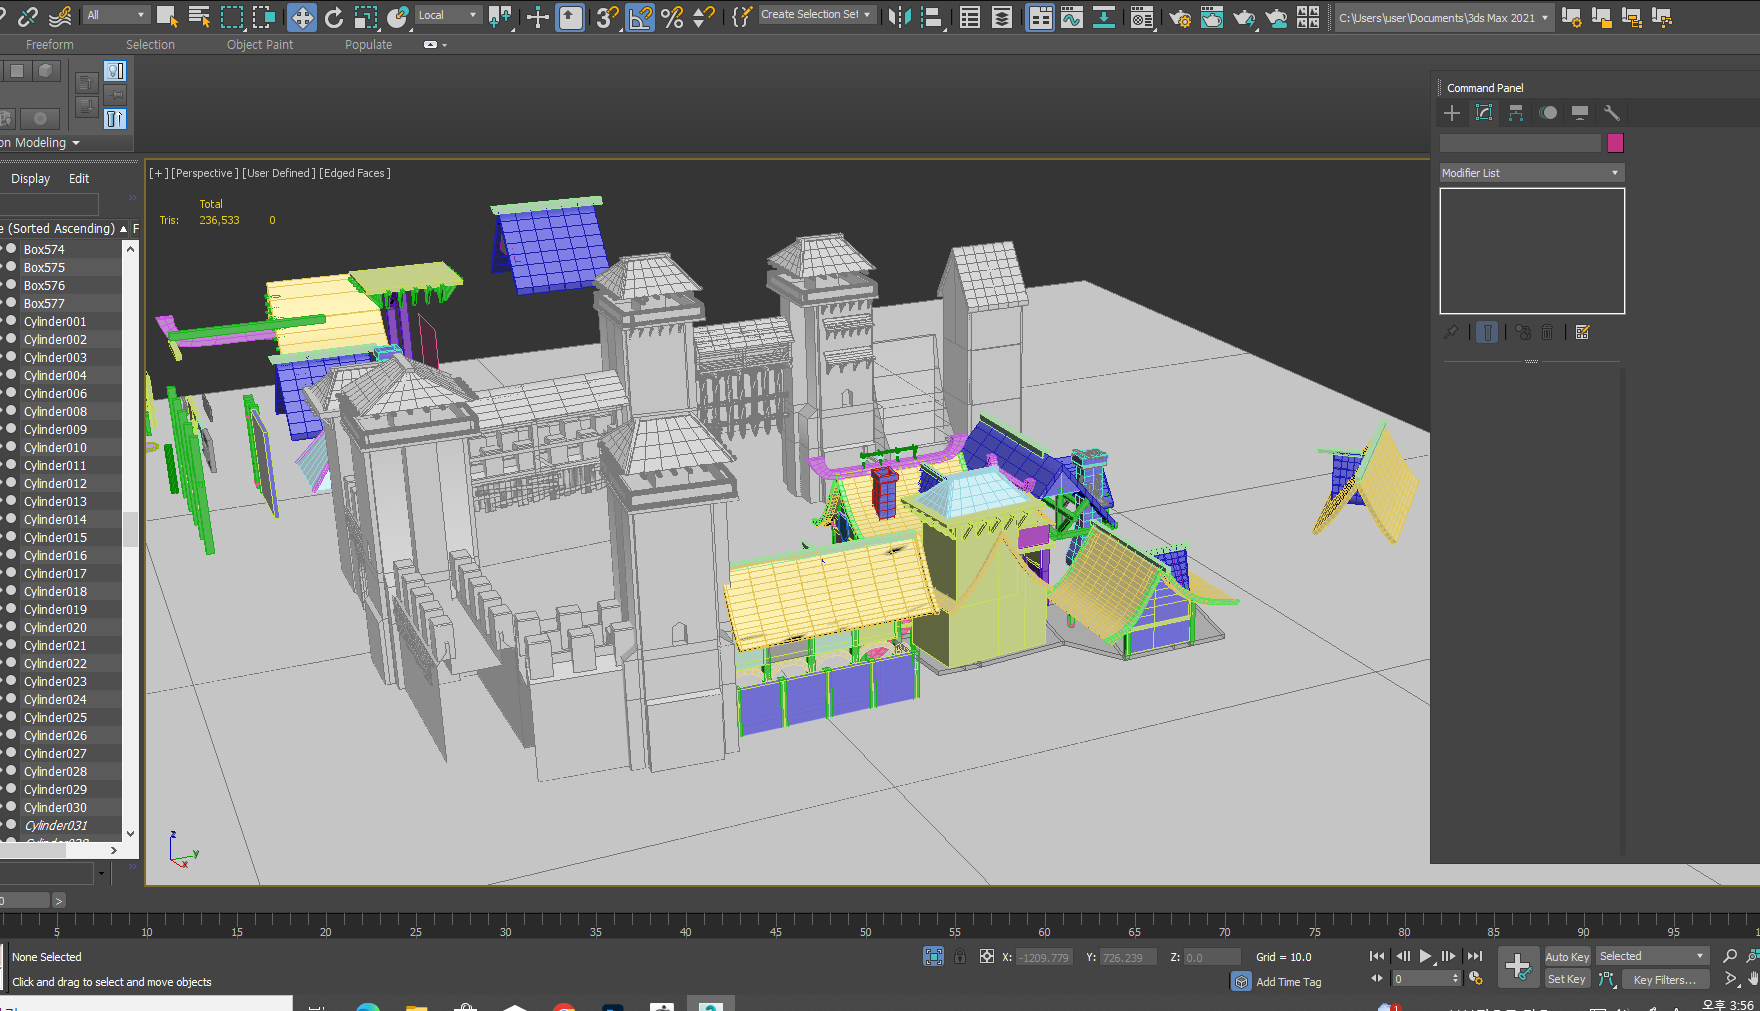Switch to the Object Paint ribbon tab
Image resolution: width=1760 pixels, height=1011 pixels.
coord(260,45)
